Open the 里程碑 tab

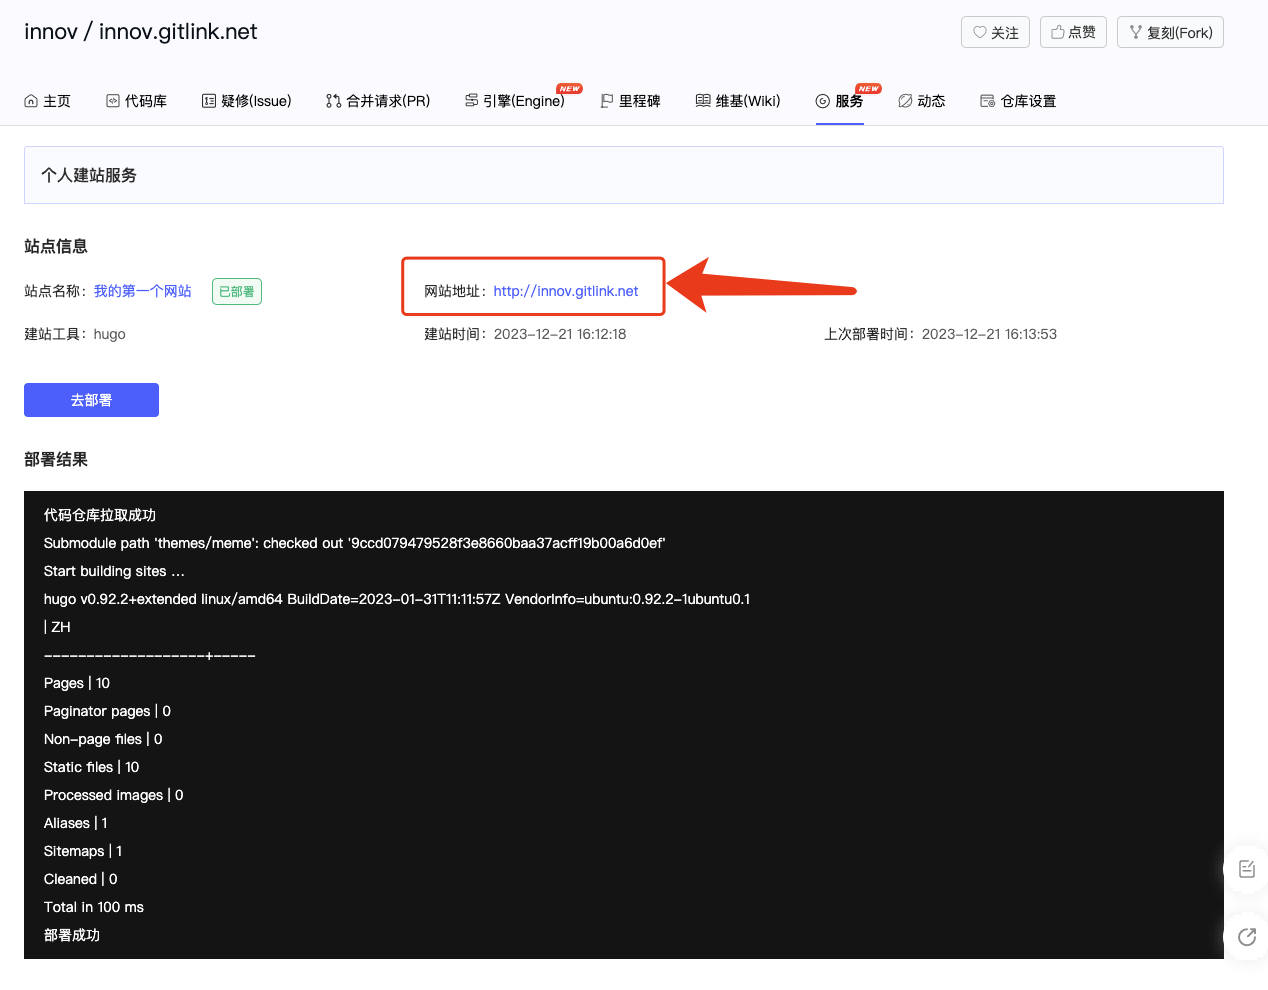point(630,101)
